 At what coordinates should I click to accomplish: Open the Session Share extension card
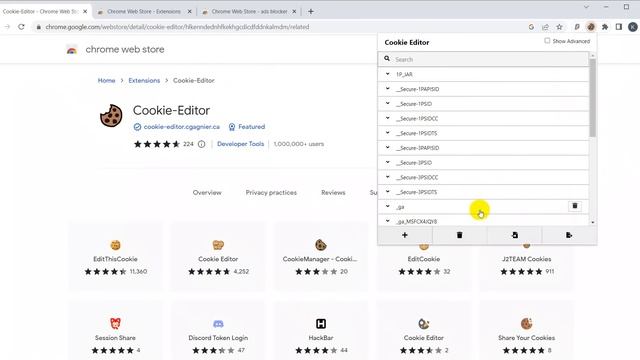pos(116,331)
